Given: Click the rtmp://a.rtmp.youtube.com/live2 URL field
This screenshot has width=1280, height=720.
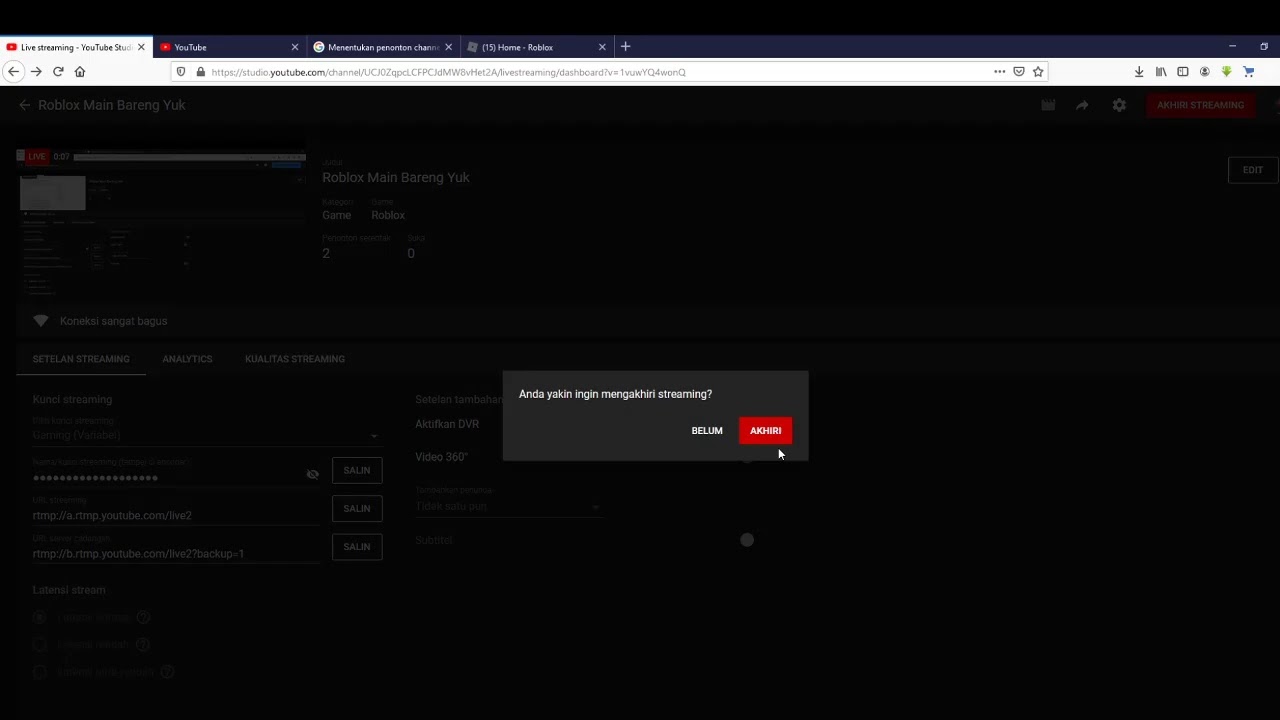Looking at the screenshot, I should [x=176, y=515].
